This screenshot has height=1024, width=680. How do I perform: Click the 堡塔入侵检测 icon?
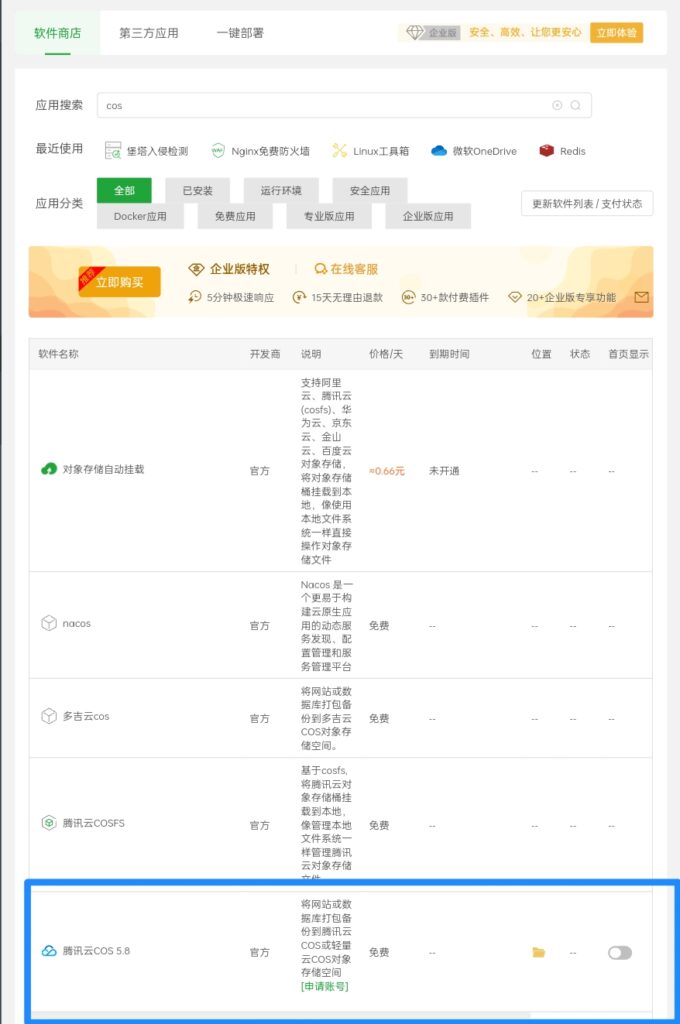pos(113,151)
